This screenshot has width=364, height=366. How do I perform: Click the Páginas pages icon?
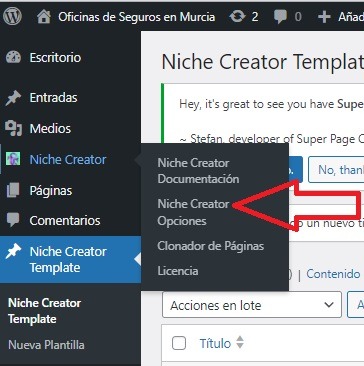[x=13, y=190]
